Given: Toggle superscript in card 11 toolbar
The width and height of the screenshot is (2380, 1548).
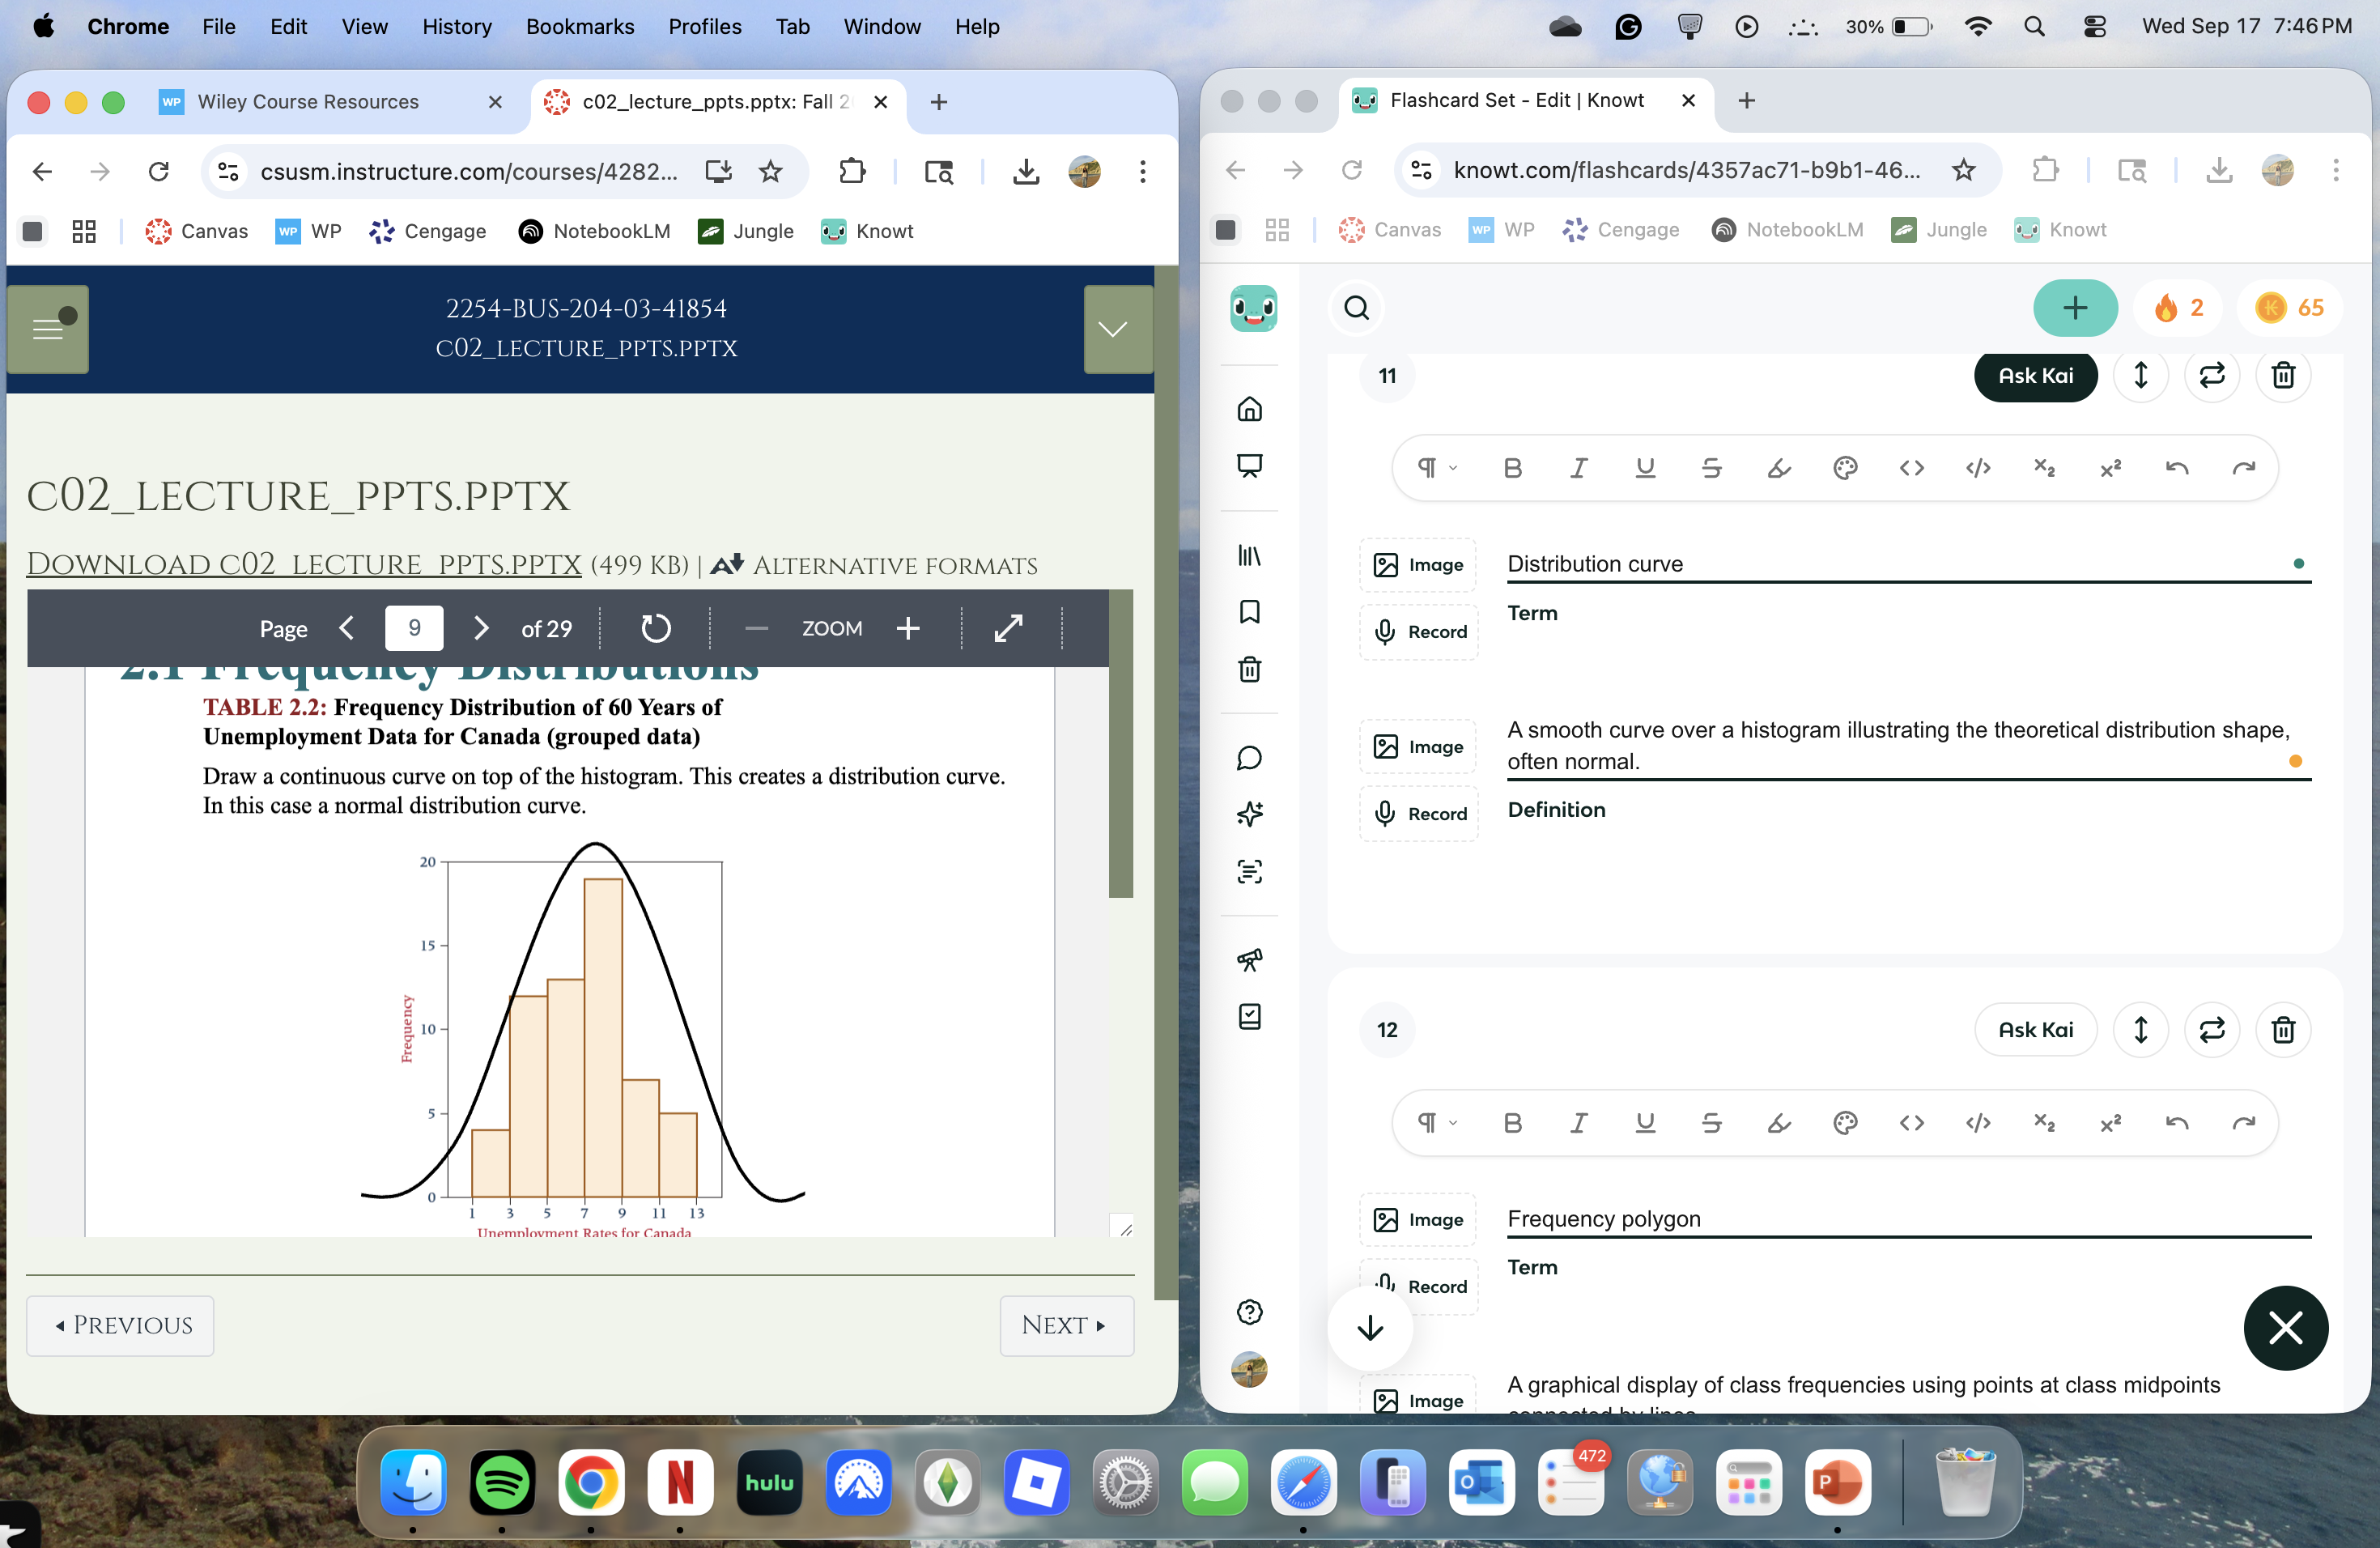Looking at the screenshot, I should coord(2110,468).
